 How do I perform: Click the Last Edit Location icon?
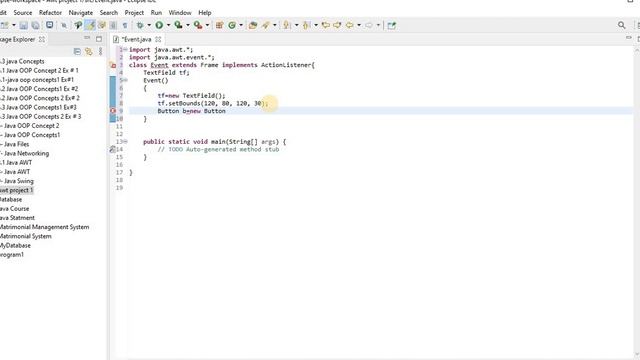click(325, 25)
